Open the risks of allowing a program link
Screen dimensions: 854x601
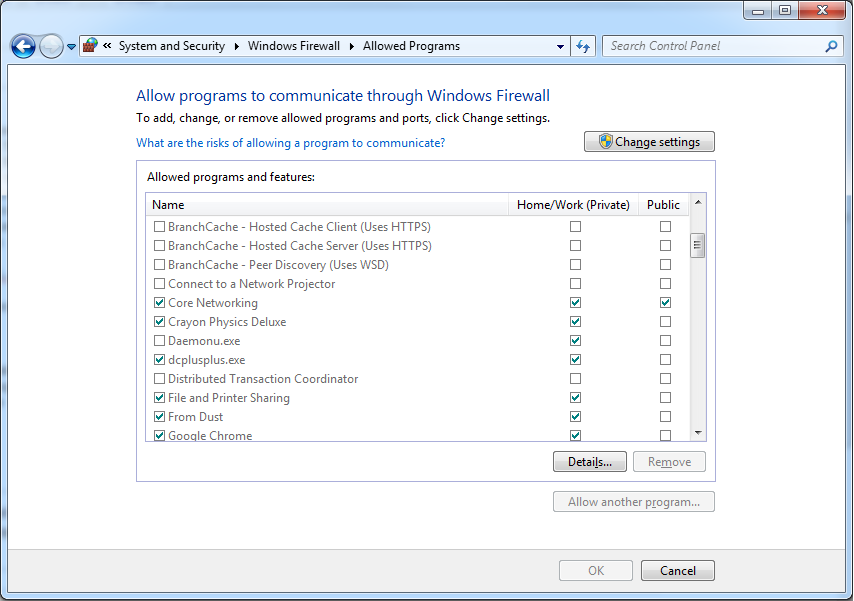pyautogui.click(x=290, y=143)
